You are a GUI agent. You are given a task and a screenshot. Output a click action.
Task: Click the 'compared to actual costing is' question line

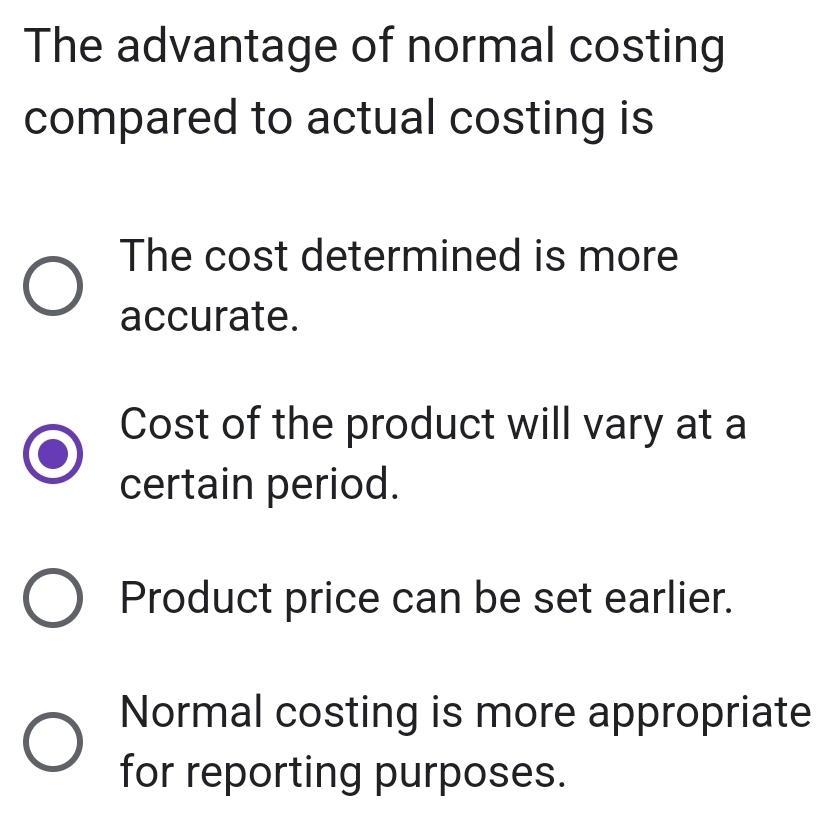(339, 119)
